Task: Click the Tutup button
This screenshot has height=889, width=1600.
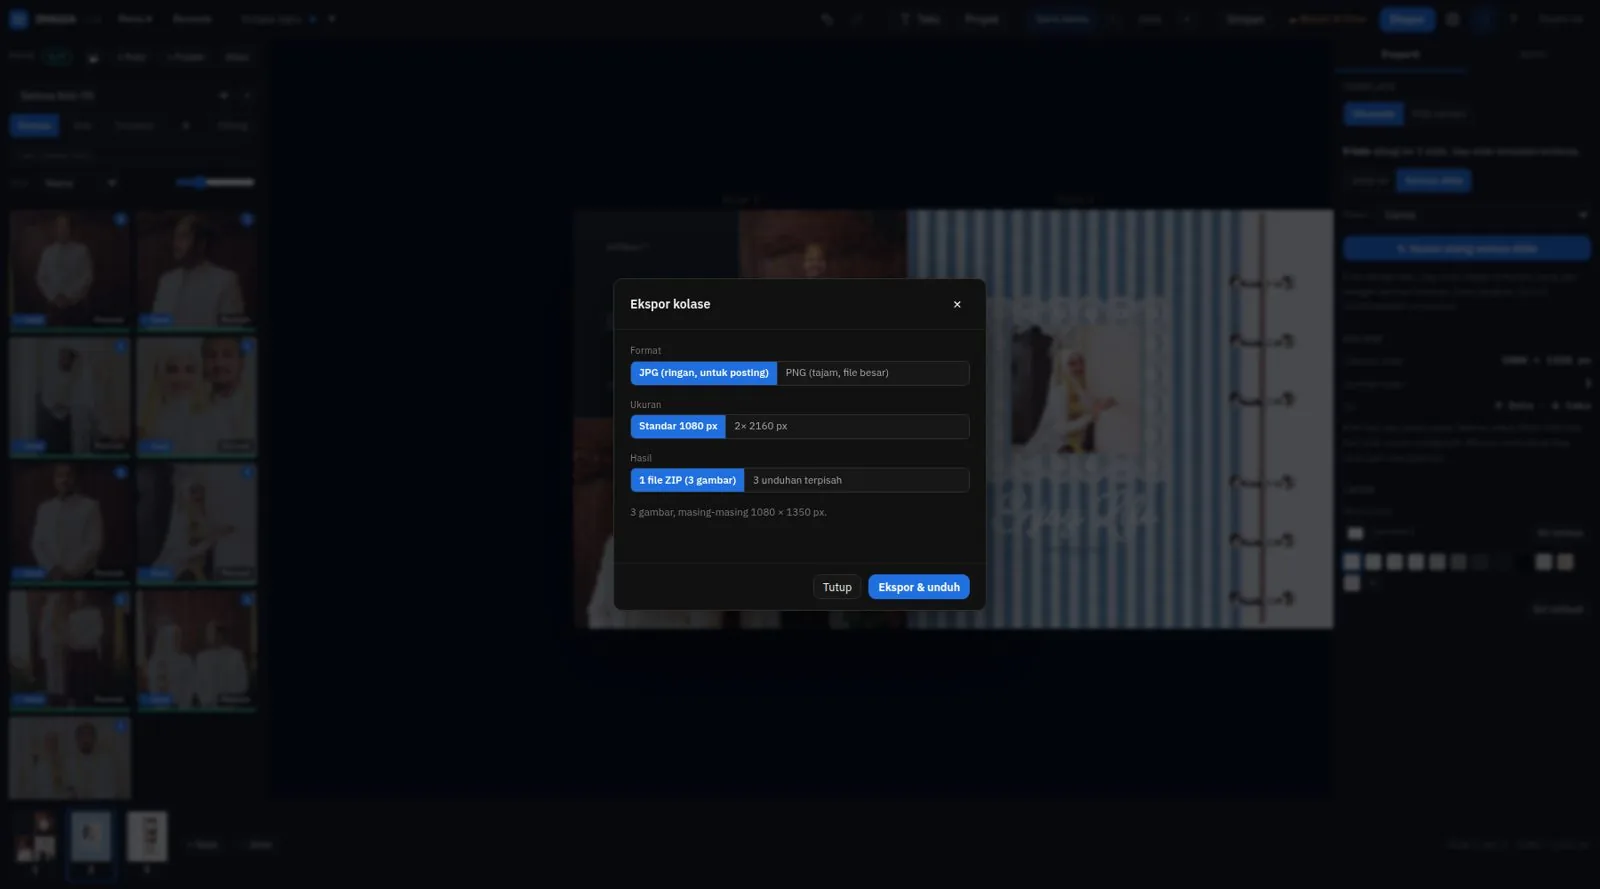Action: [x=837, y=587]
